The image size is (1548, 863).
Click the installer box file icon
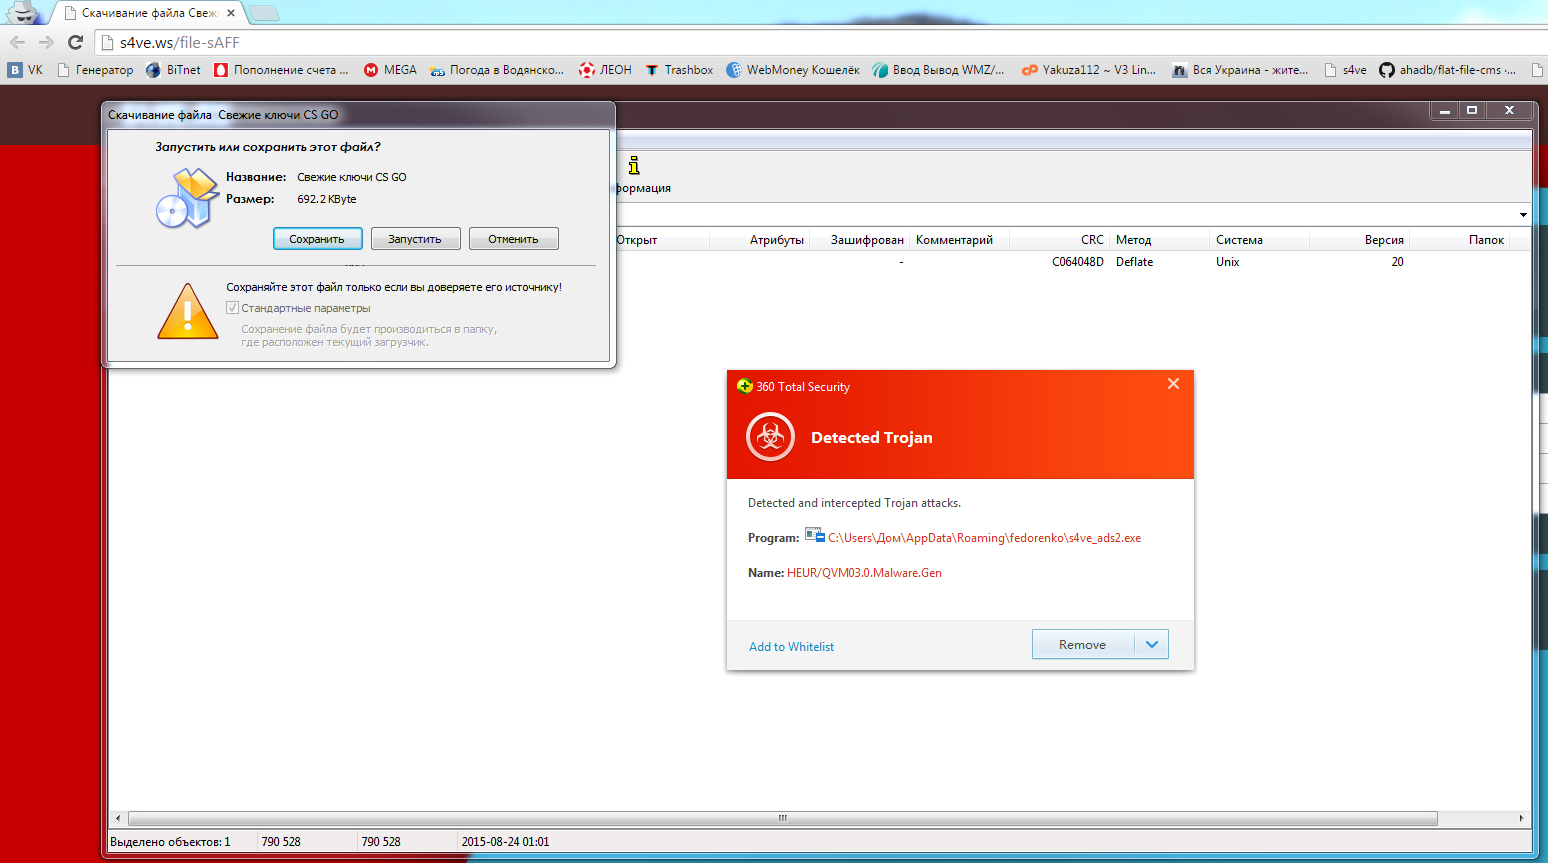click(187, 198)
